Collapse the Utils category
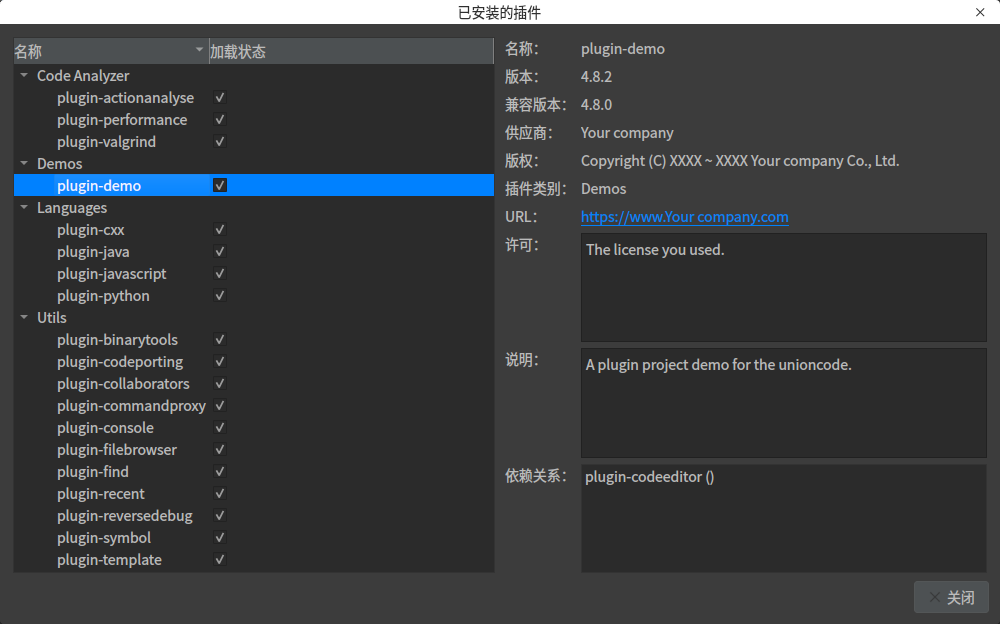The width and height of the screenshot is (1000, 624). tap(24, 318)
